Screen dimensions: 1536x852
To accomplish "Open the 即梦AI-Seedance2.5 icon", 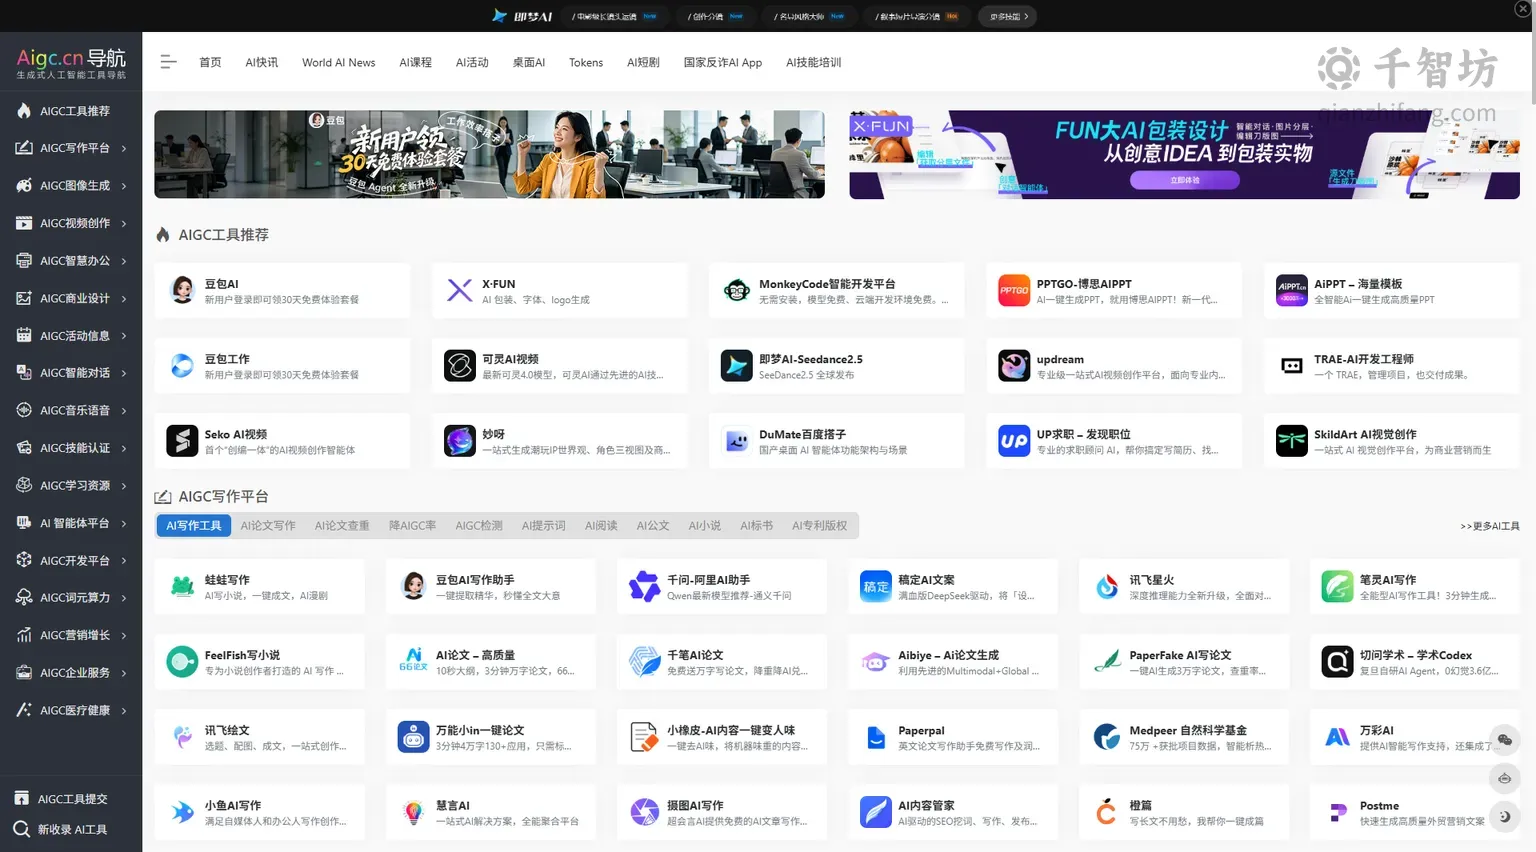I will [737, 366].
